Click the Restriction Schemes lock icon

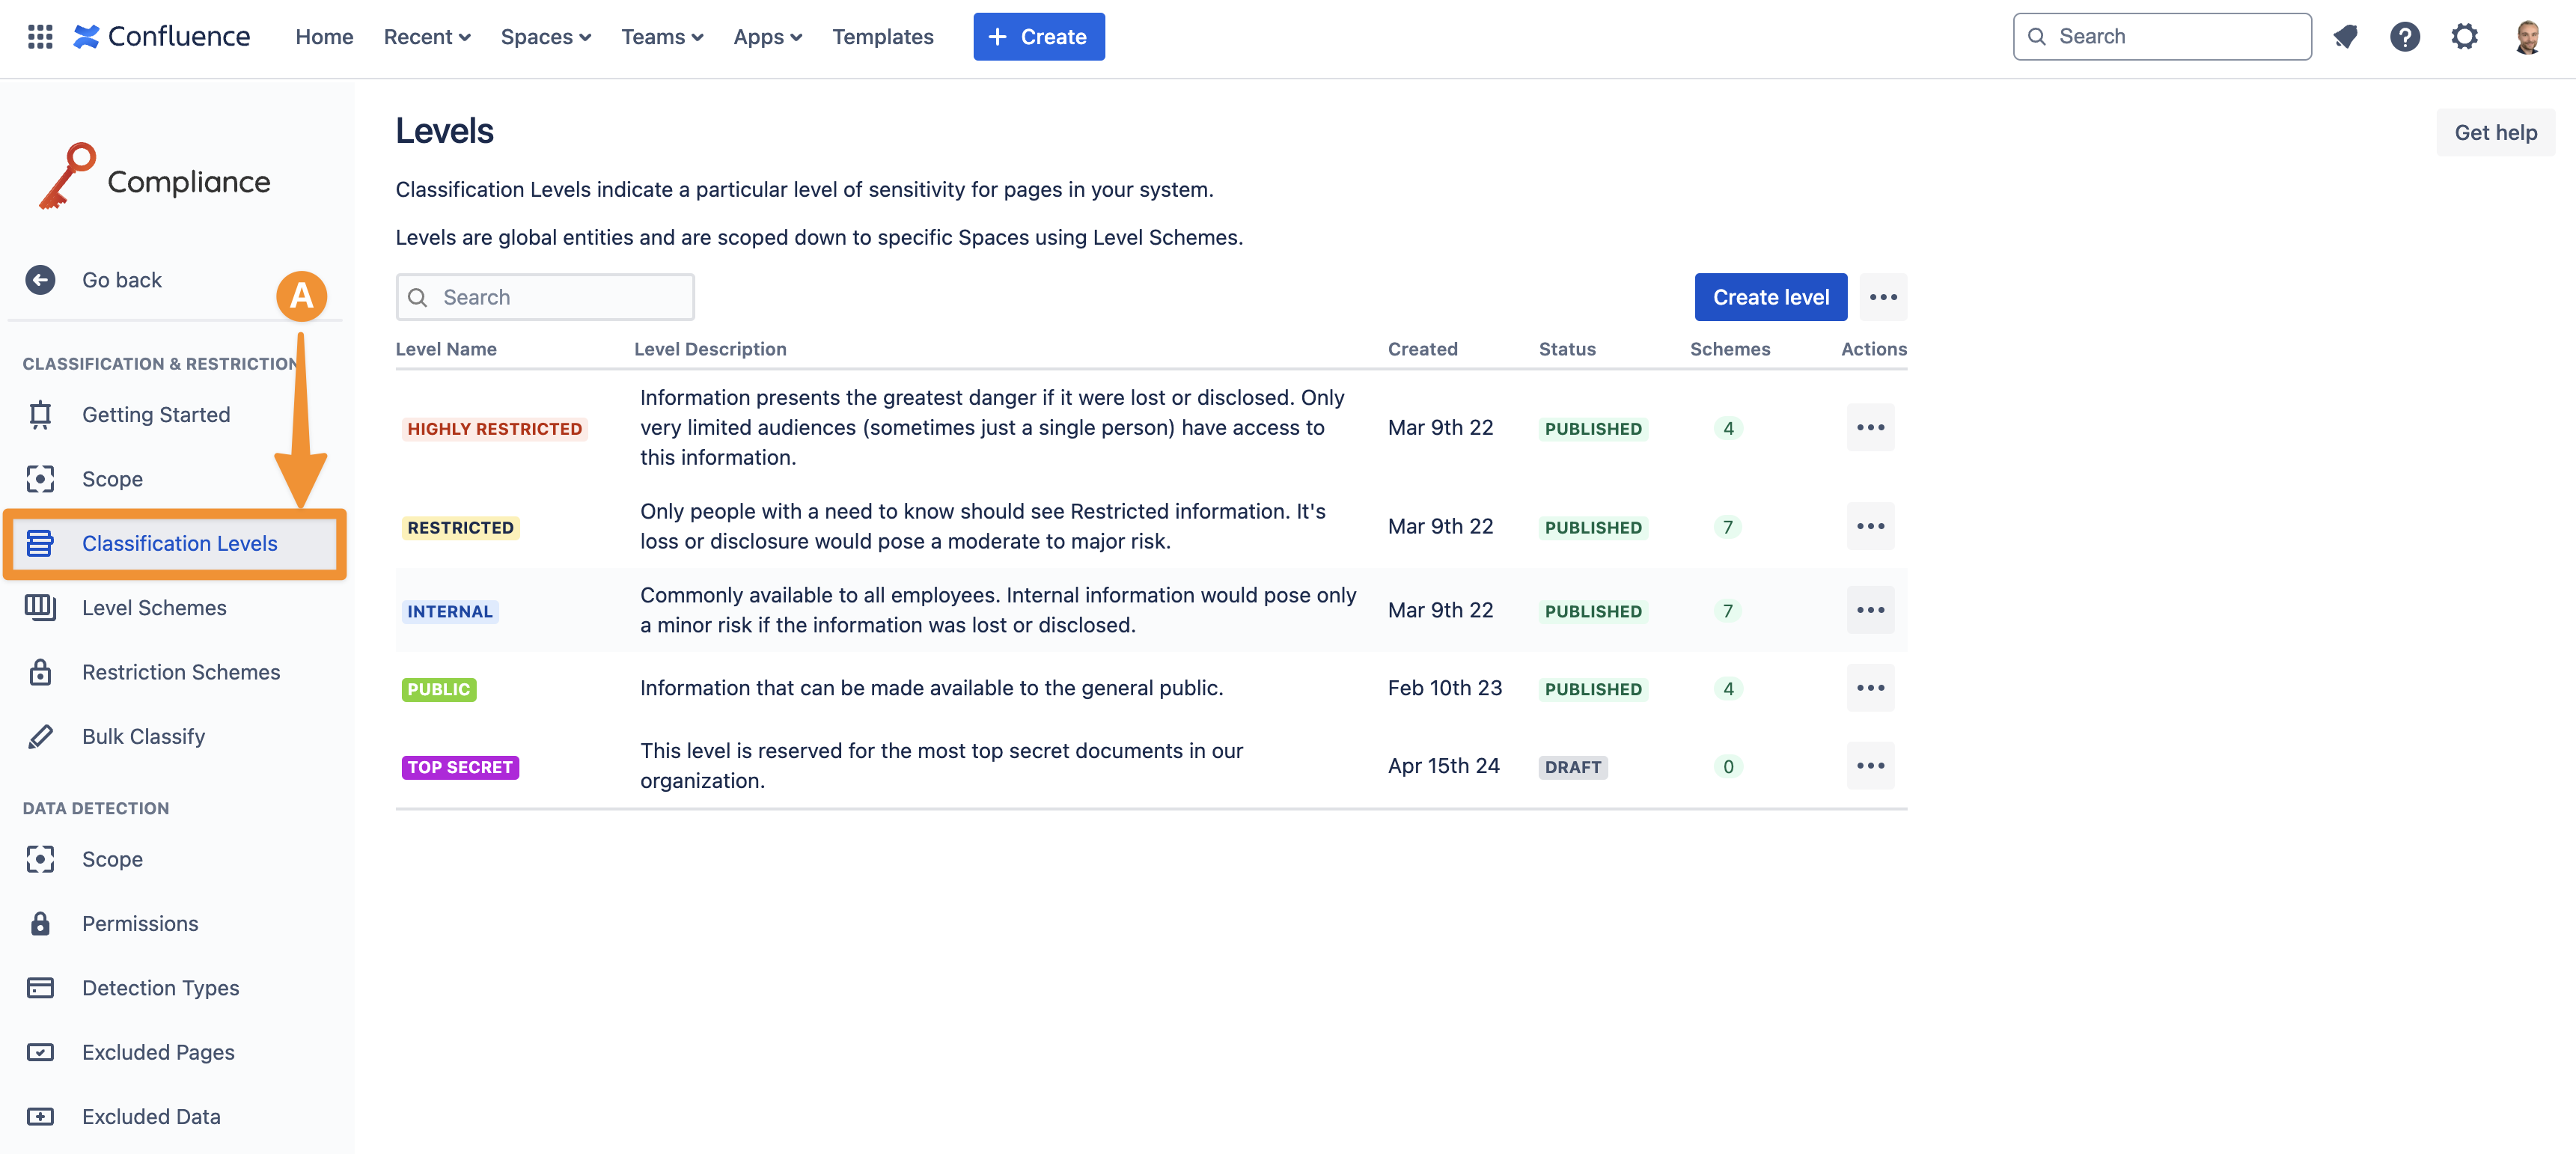pos(40,672)
